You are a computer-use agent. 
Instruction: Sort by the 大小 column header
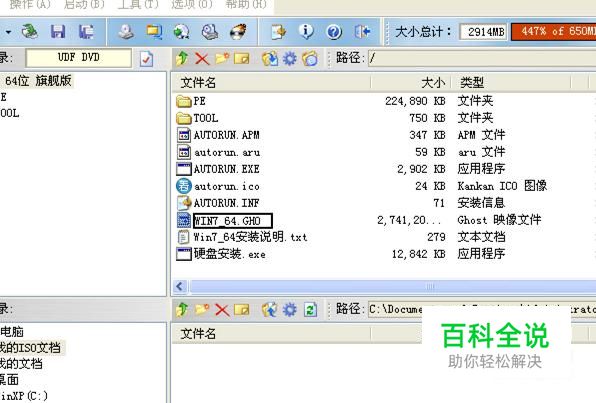pyautogui.click(x=411, y=83)
